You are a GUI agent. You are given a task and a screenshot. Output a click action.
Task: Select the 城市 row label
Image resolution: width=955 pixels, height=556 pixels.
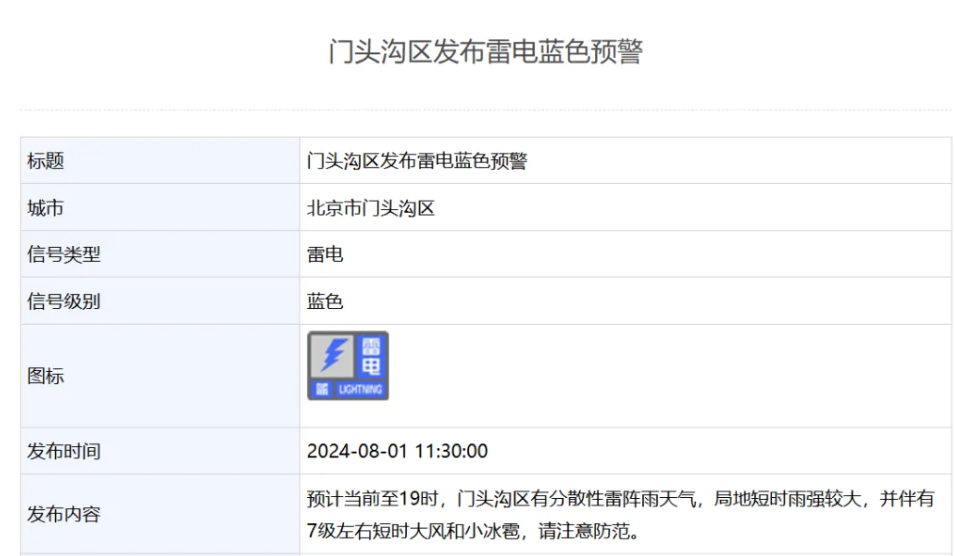pos(46,208)
